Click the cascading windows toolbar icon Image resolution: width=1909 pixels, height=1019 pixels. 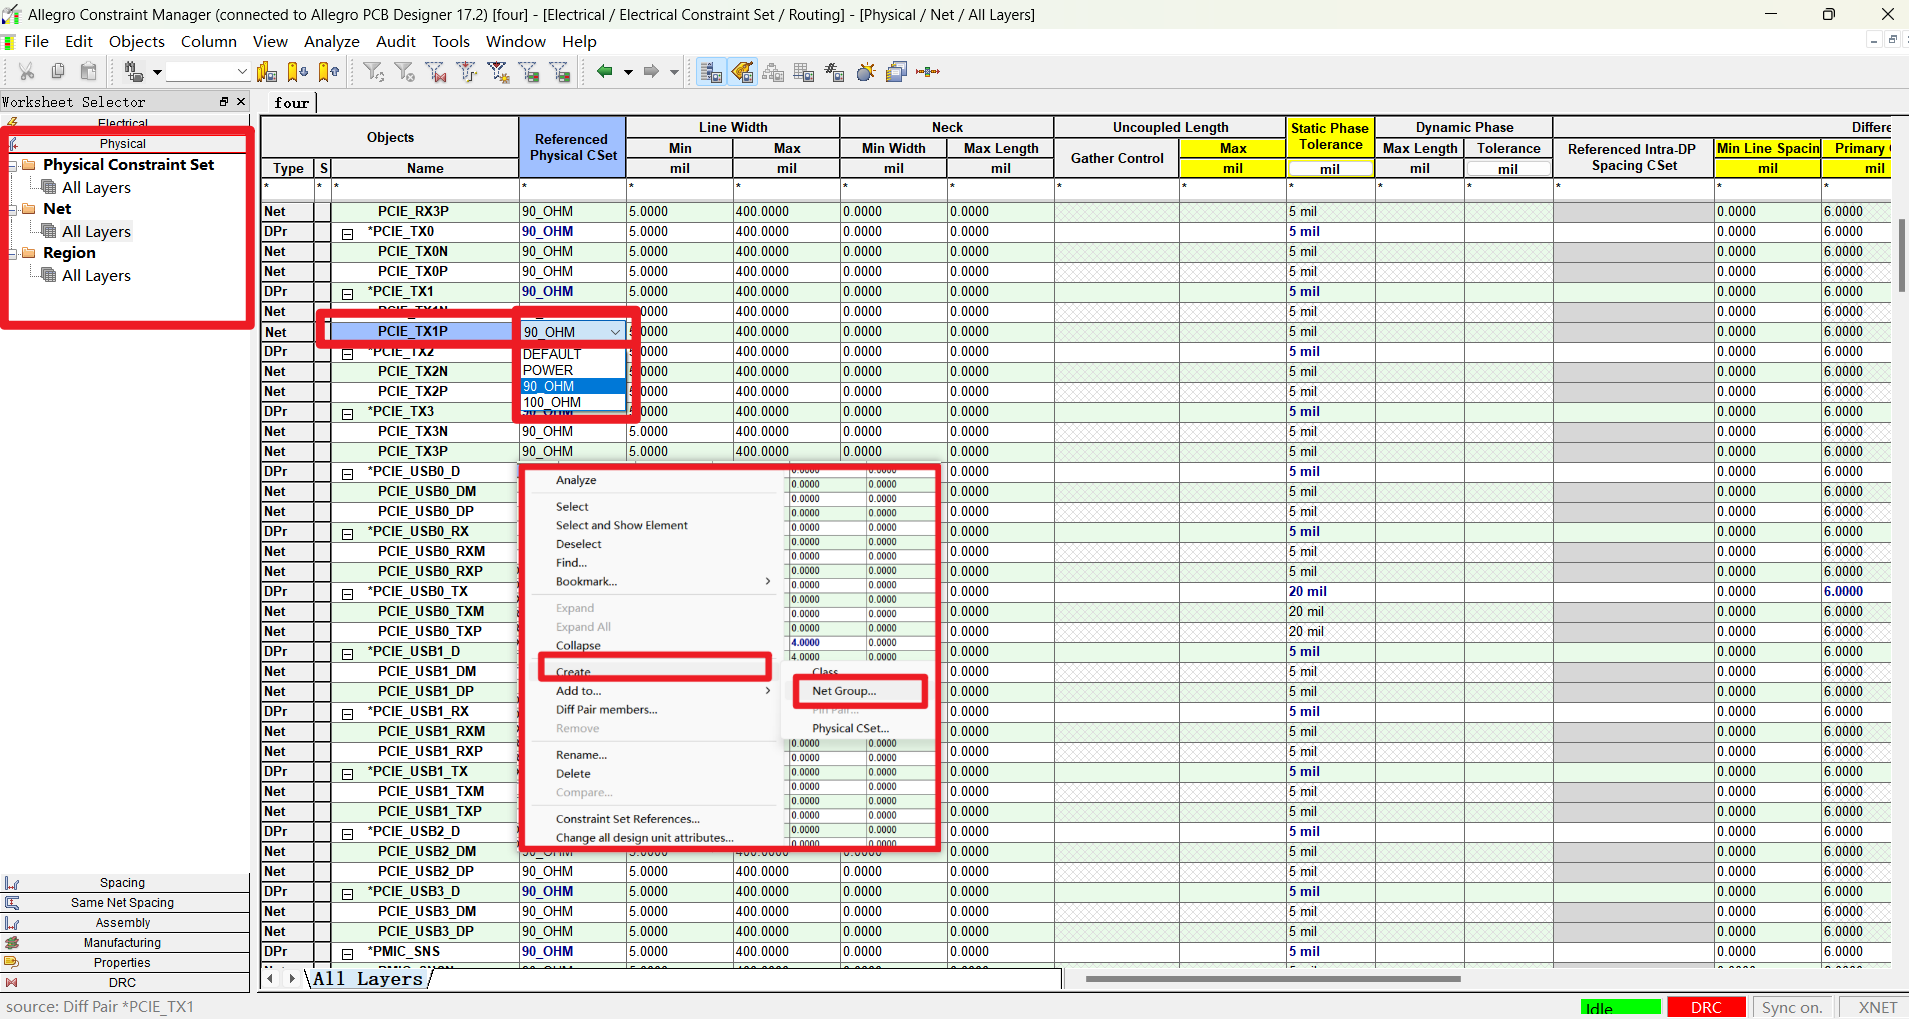click(x=897, y=71)
